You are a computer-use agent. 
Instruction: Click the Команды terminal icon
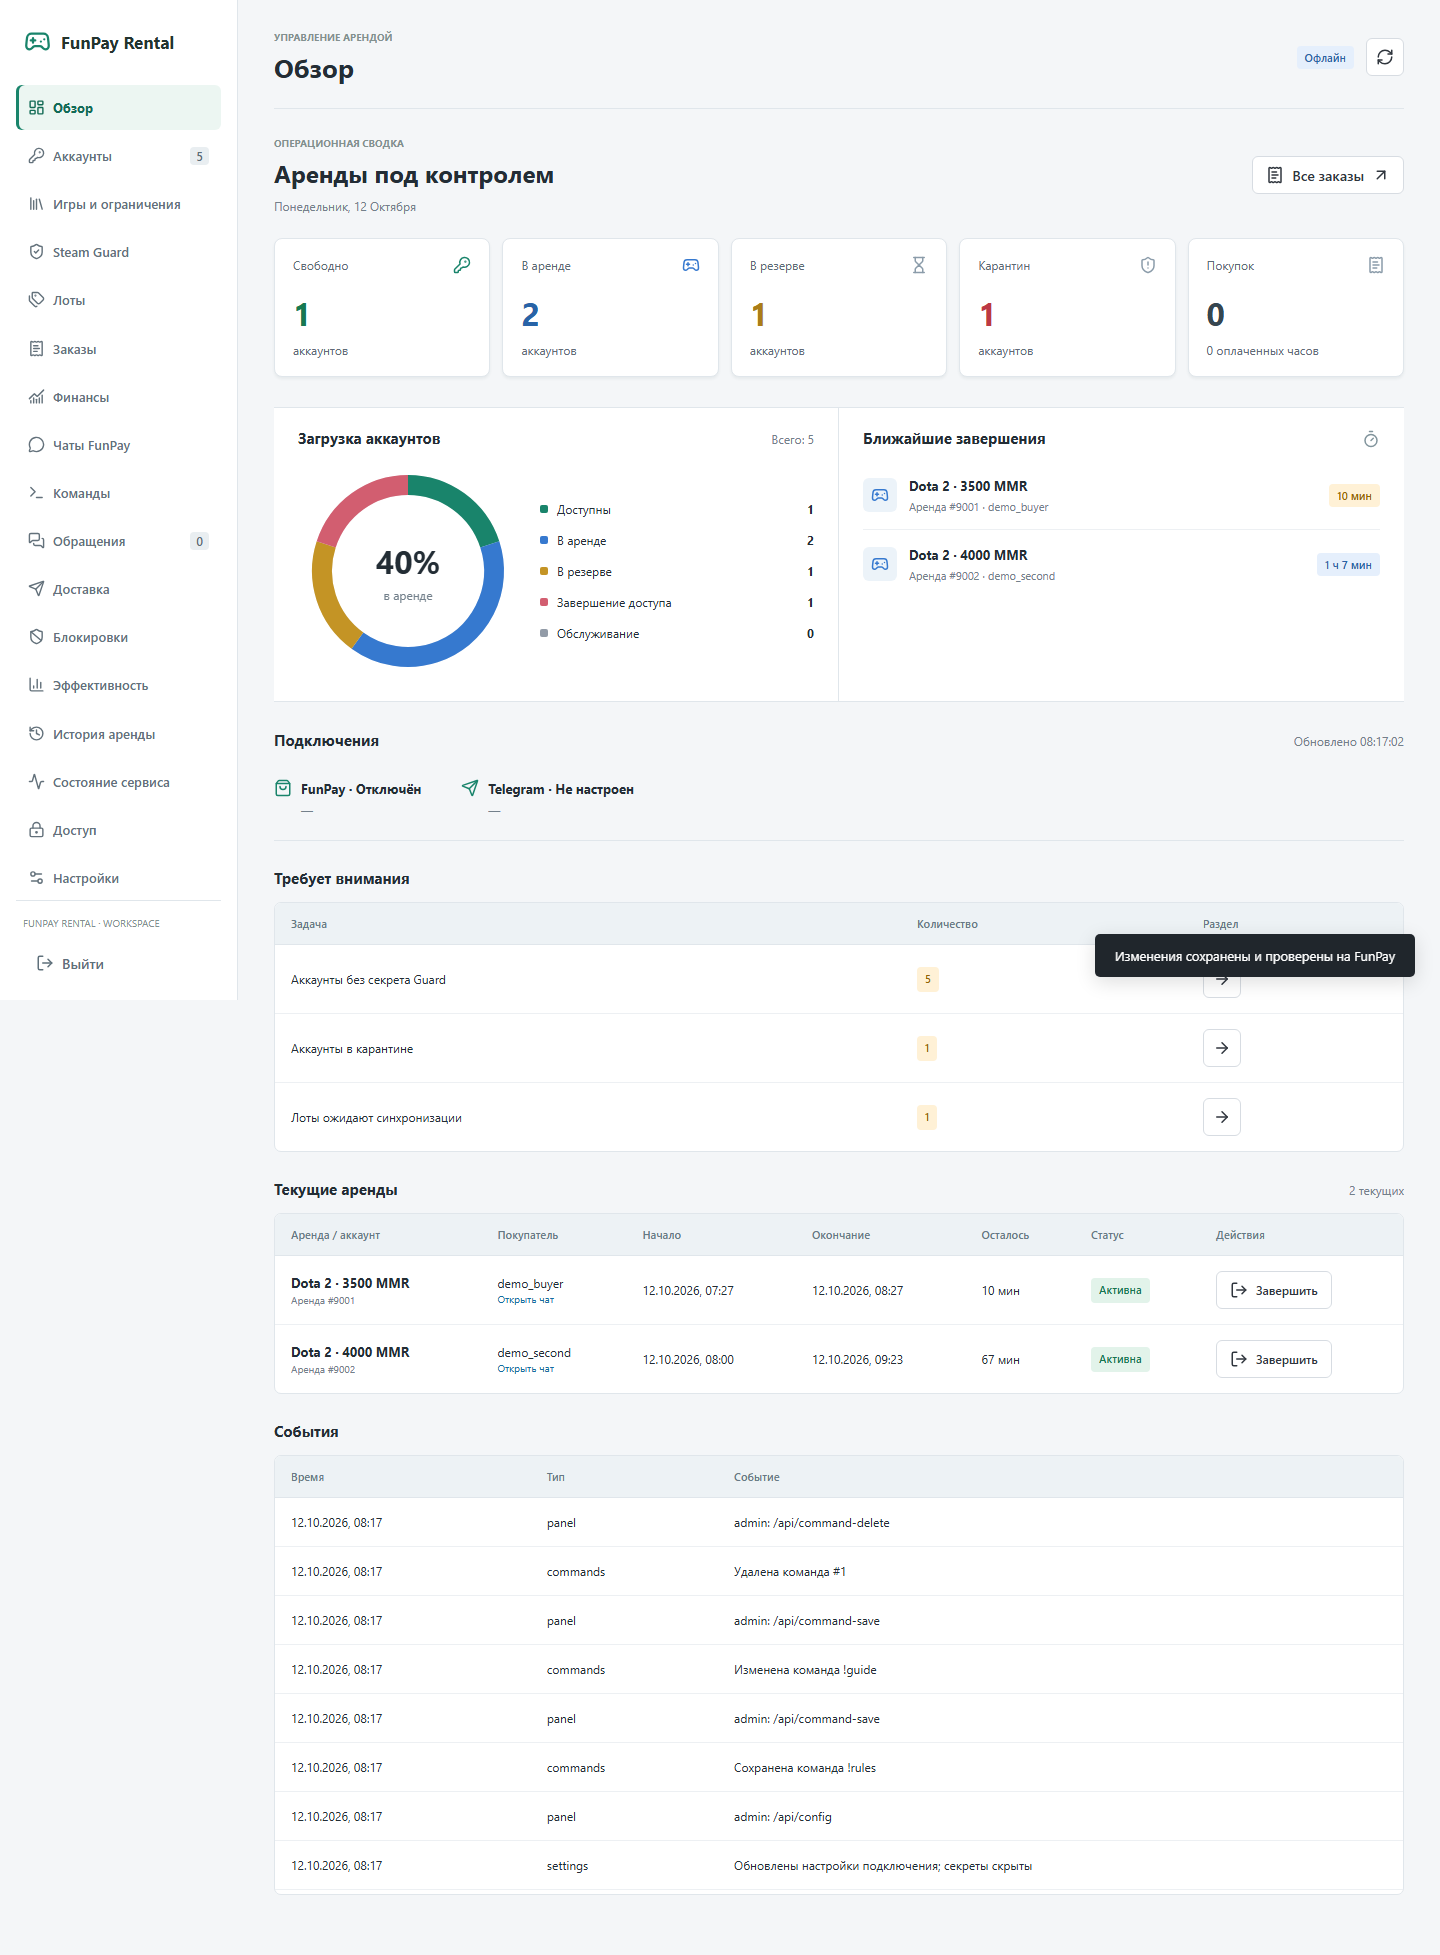coord(36,493)
